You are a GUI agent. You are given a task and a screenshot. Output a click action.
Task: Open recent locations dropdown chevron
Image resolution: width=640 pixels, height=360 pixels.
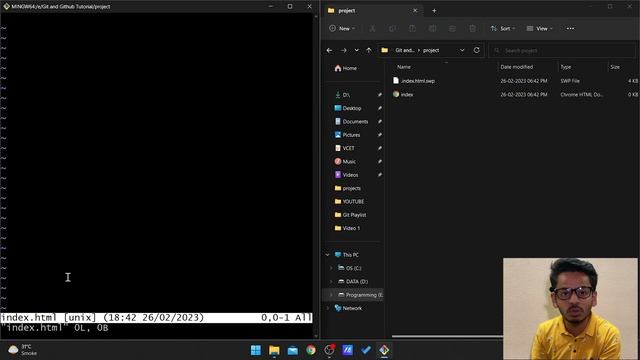356,50
